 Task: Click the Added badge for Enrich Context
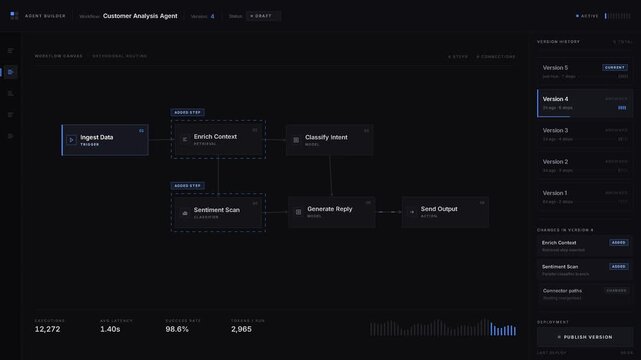tap(619, 242)
